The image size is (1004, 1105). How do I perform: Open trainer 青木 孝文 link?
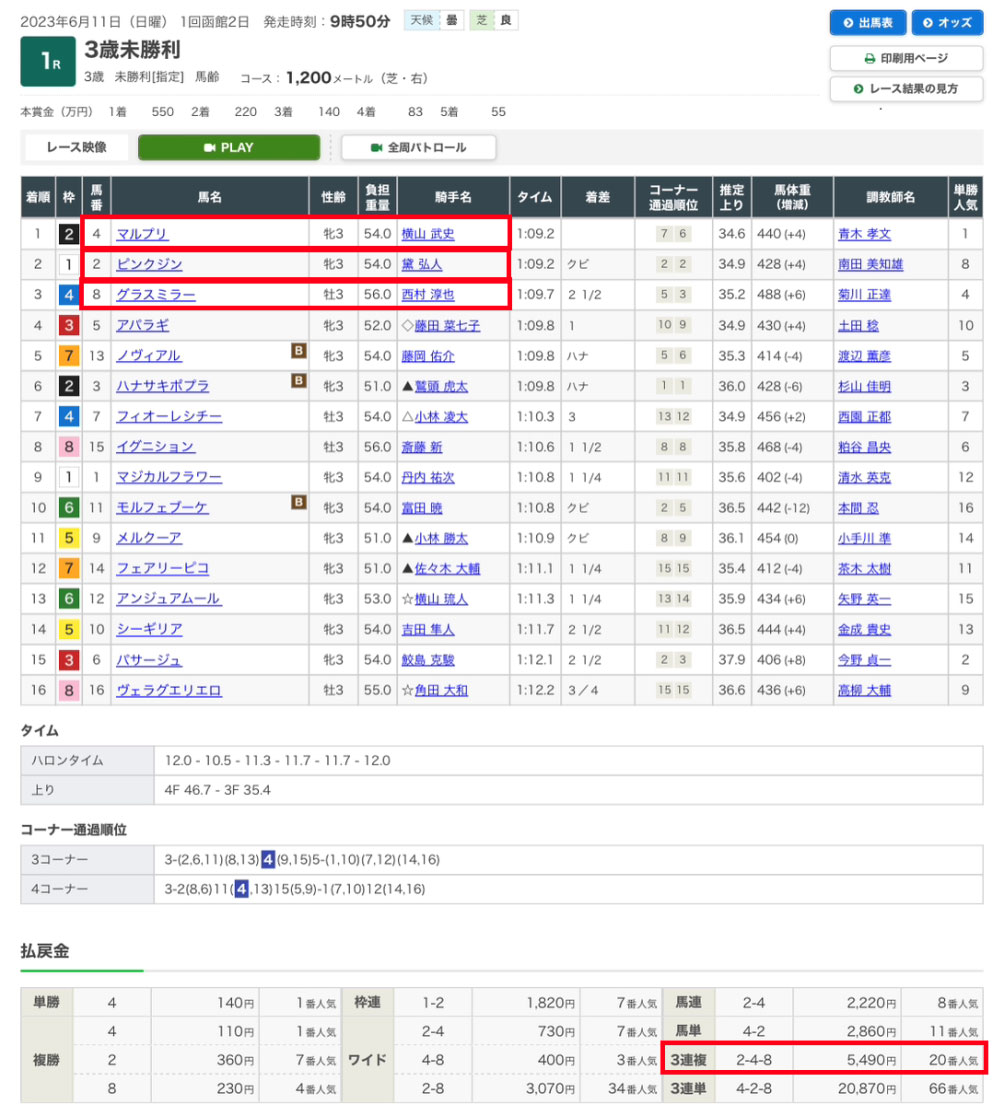click(x=864, y=234)
